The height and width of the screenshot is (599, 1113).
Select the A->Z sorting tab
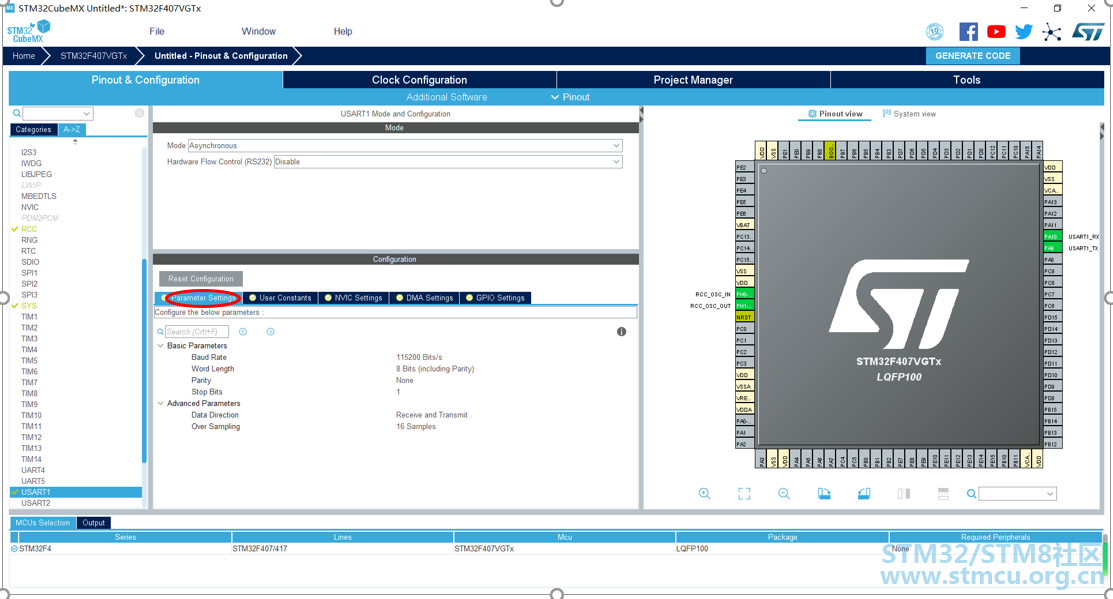point(72,129)
